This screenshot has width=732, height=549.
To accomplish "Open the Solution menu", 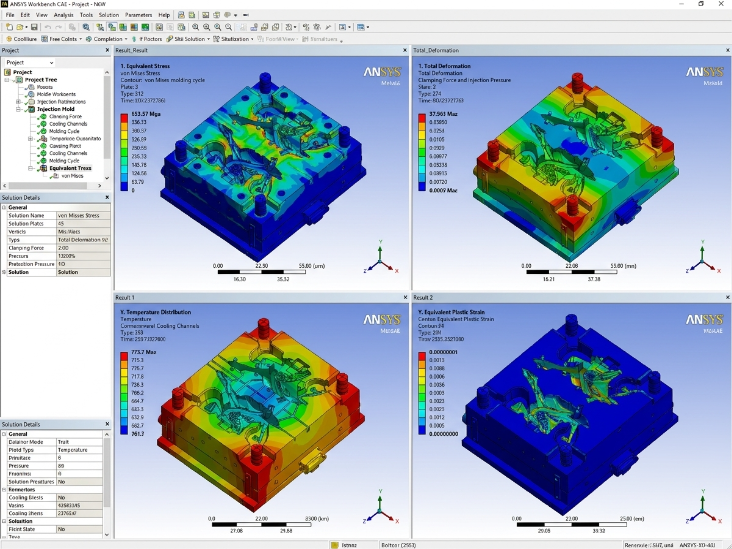I will 109,15.
